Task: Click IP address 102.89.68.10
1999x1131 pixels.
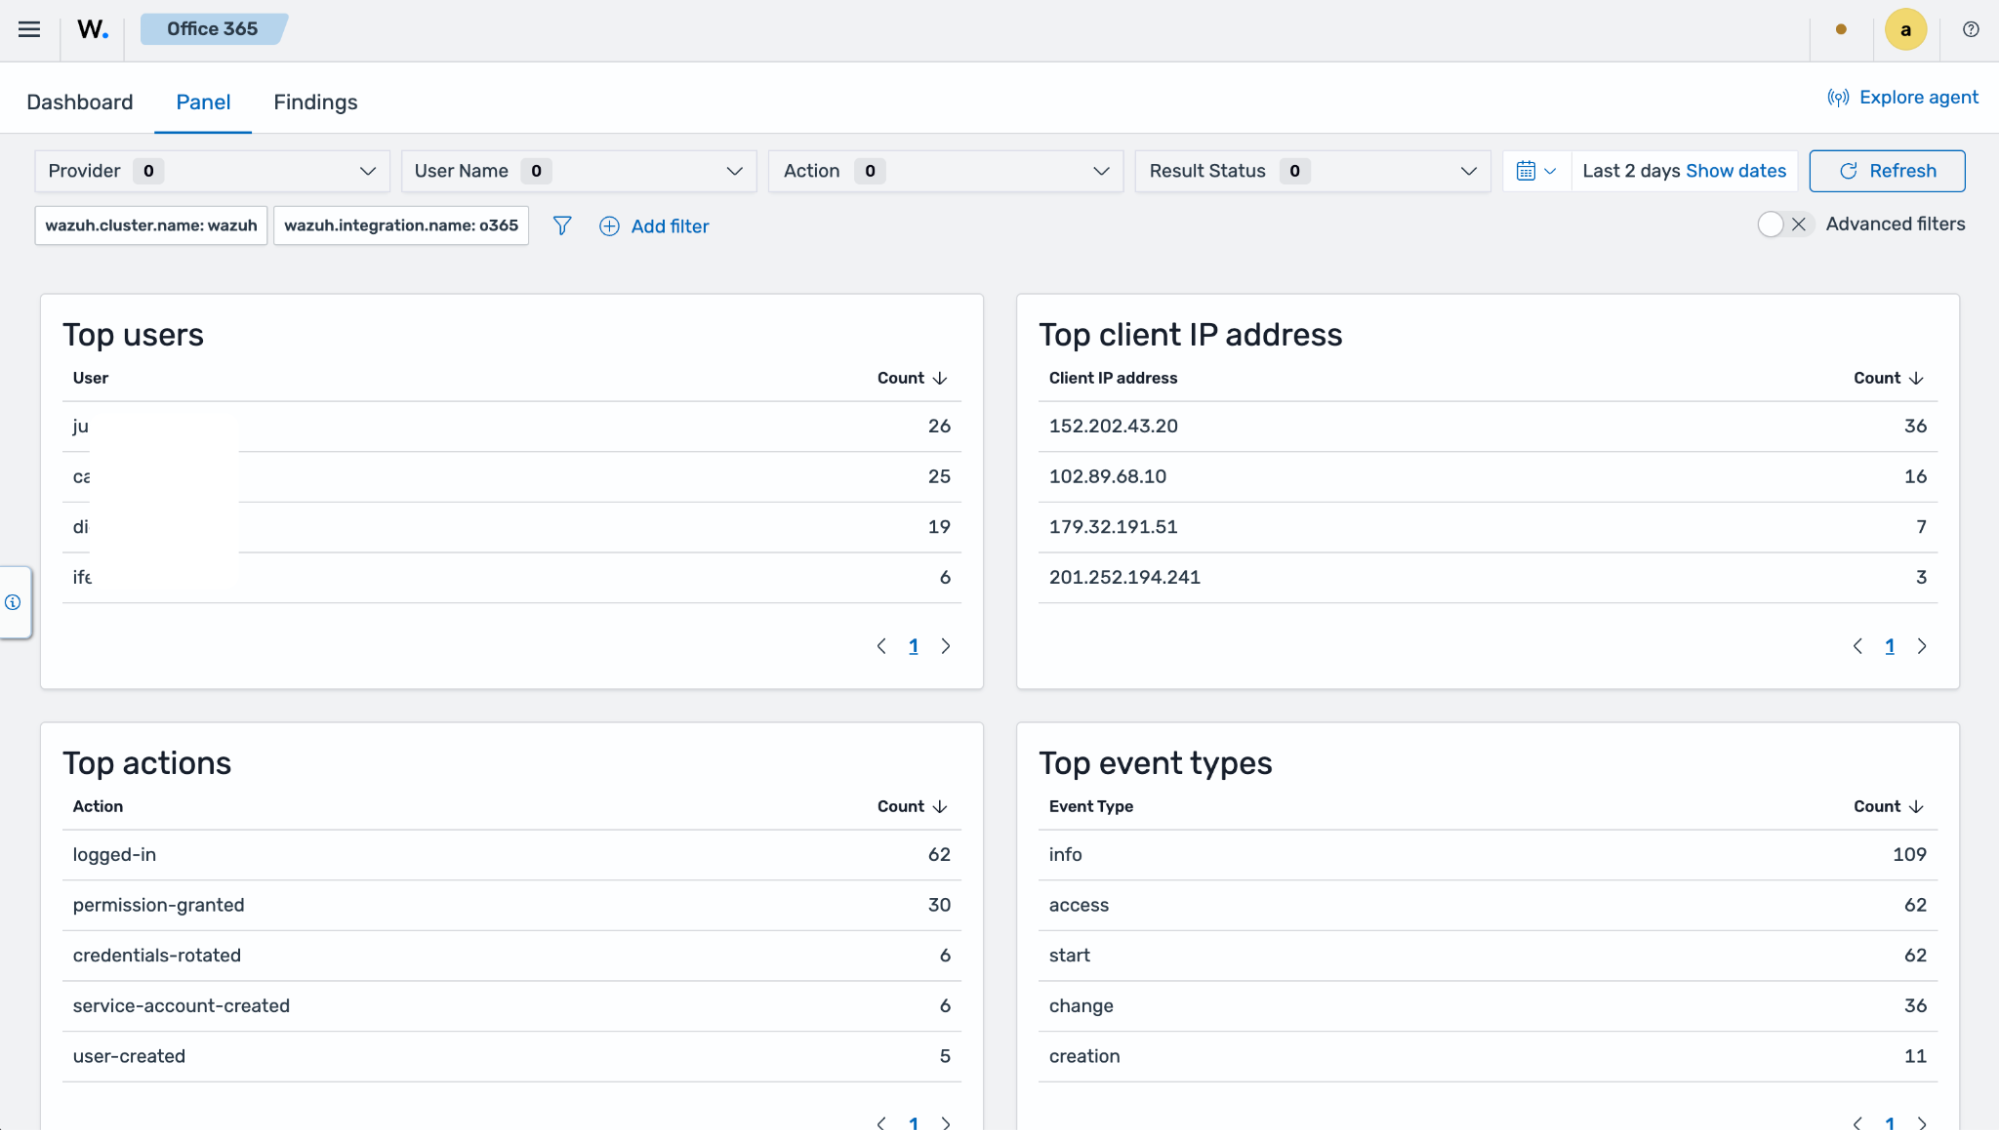Action: point(1107,477)
